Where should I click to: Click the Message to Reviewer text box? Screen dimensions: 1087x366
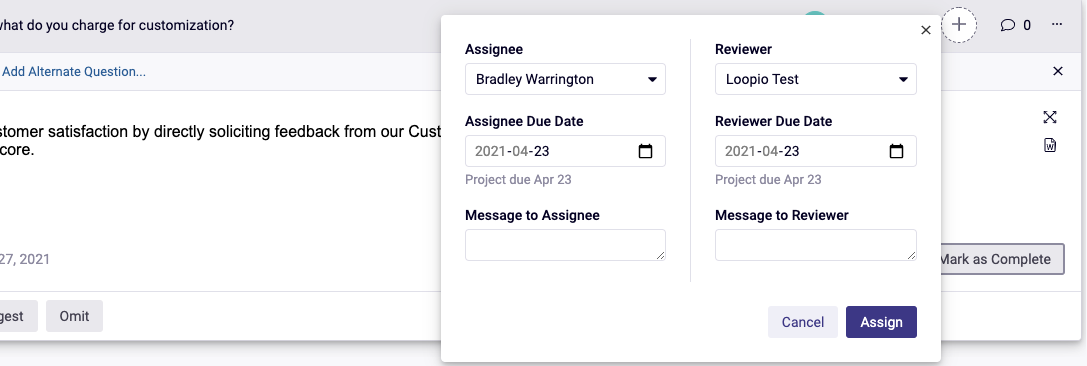816,245
